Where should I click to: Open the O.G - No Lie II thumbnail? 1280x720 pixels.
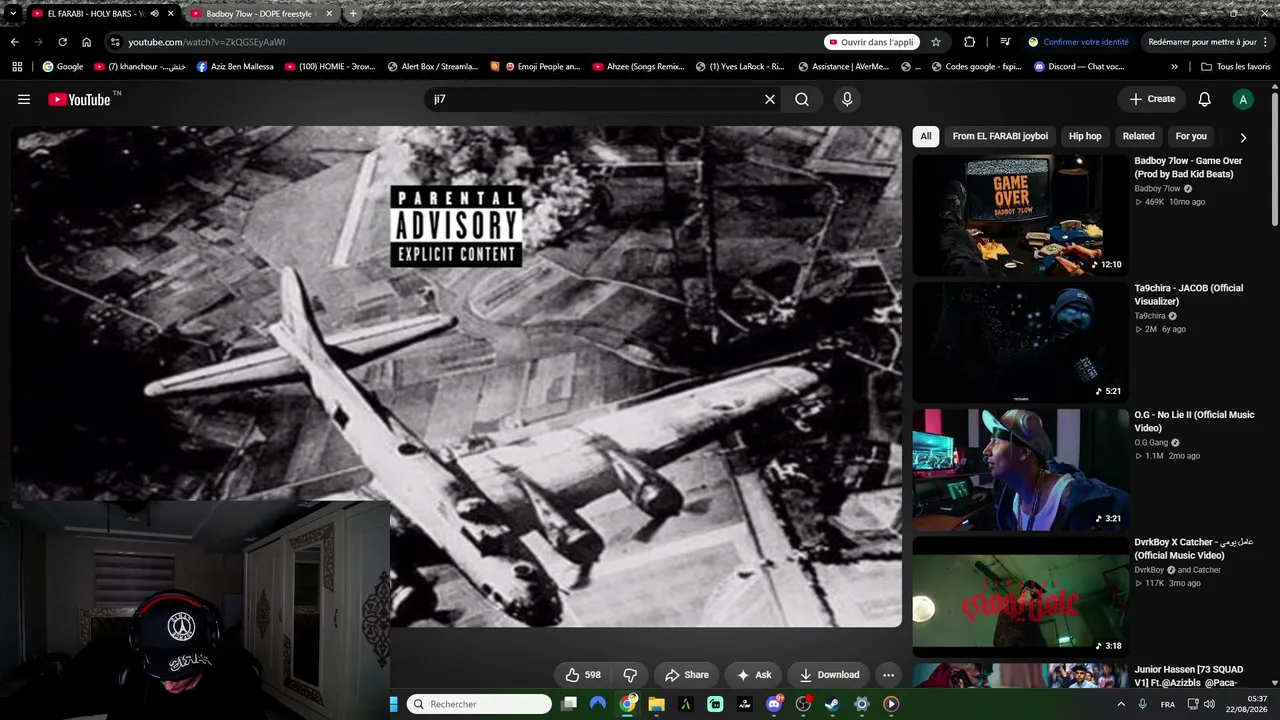1020,469
